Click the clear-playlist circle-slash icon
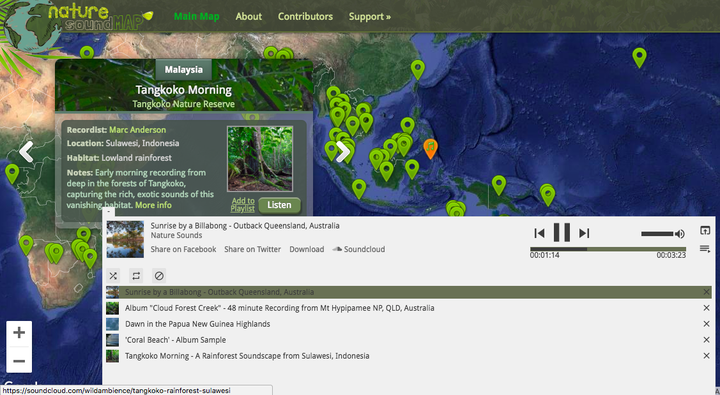 pyautogui.click(x=159, y=276)
